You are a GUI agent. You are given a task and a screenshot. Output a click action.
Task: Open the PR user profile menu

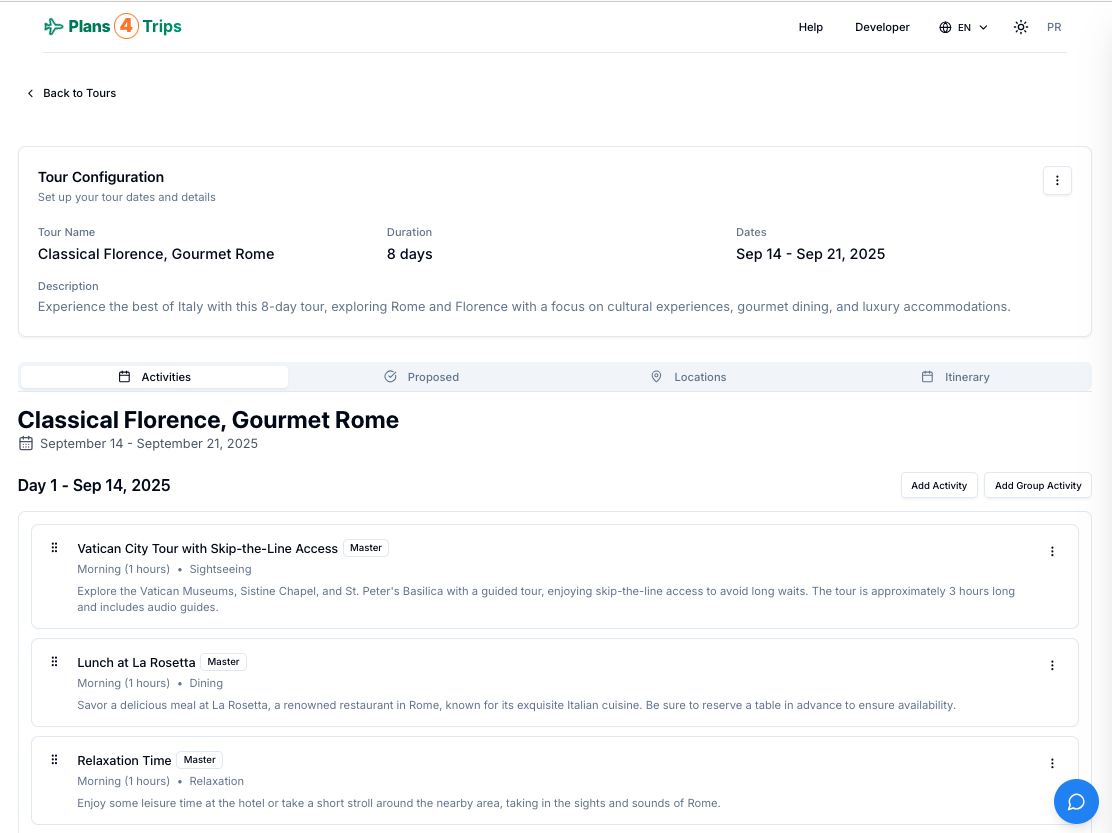(x=1054, y=27)
